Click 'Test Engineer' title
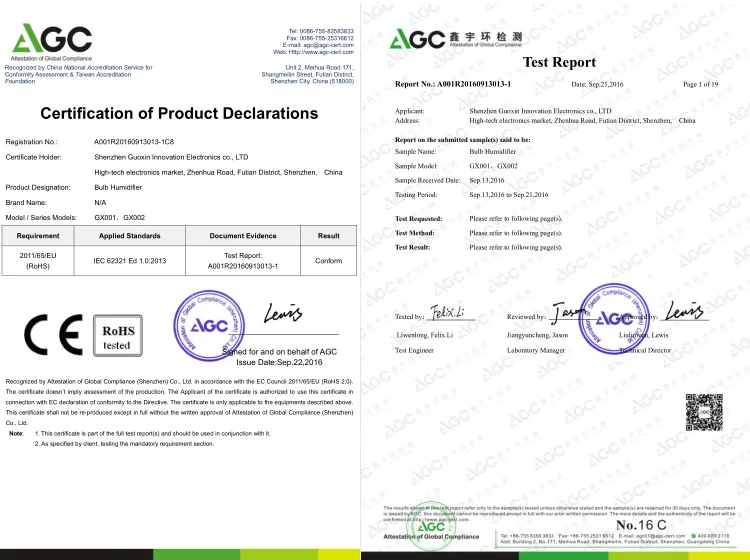Image resolution: width=750 pixels, height=560 pixels. pos(414,350)
